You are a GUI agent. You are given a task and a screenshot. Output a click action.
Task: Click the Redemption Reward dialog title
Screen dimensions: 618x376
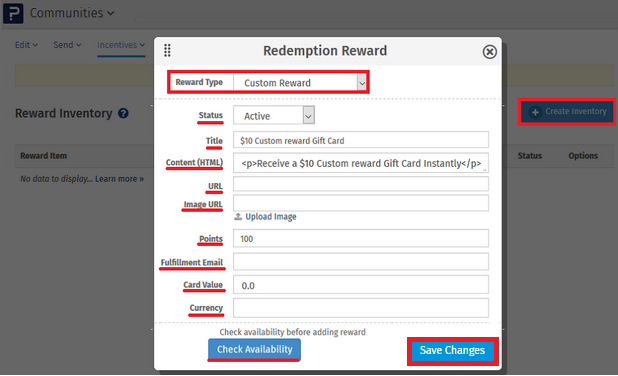click(x=325, y=51)
